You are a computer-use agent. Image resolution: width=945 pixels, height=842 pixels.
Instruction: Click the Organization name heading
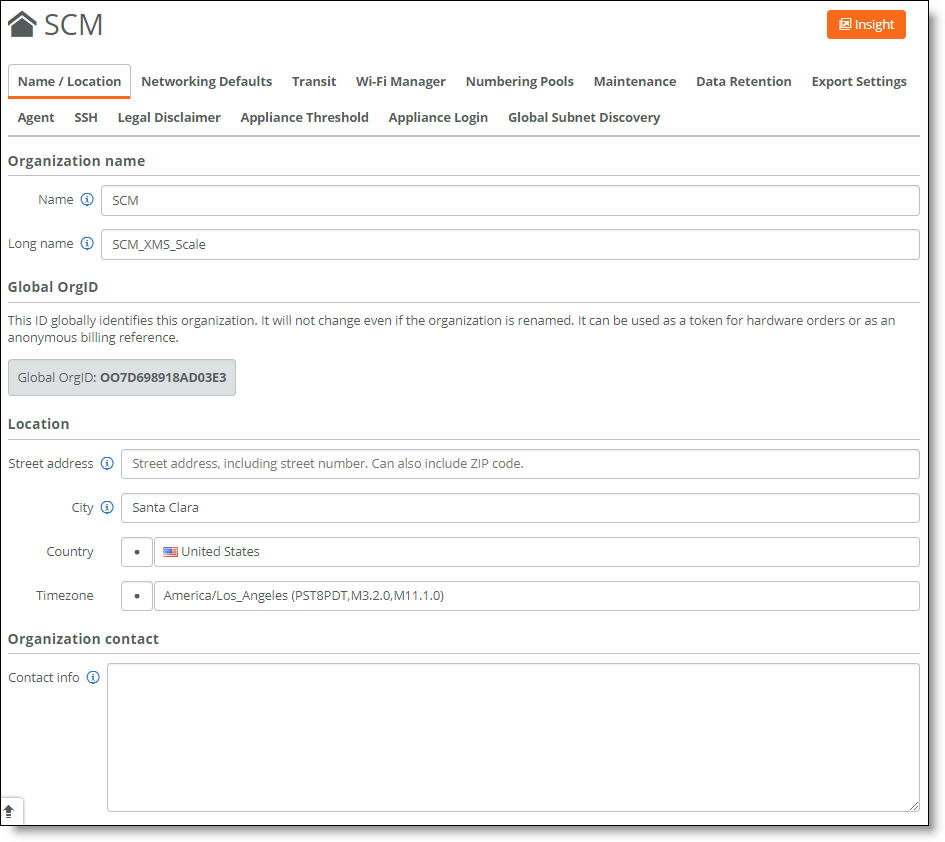click(x=77, y=161)
